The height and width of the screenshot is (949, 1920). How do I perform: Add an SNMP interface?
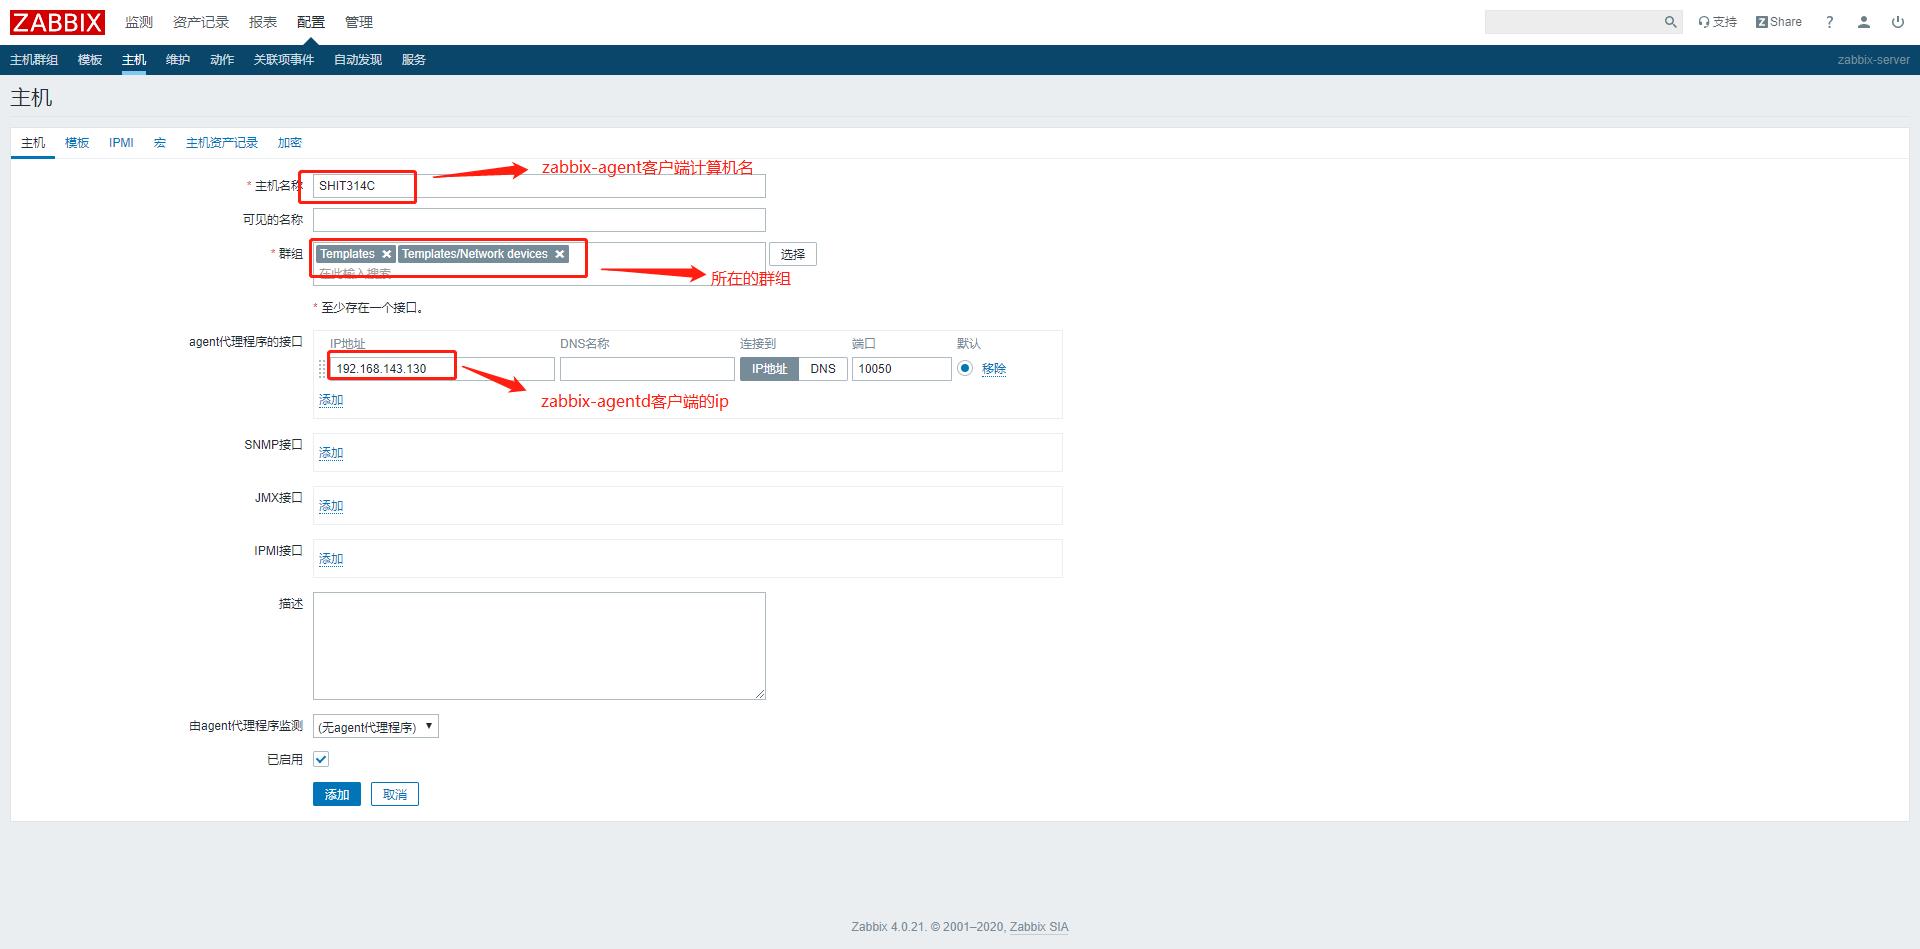coord(331,453)
